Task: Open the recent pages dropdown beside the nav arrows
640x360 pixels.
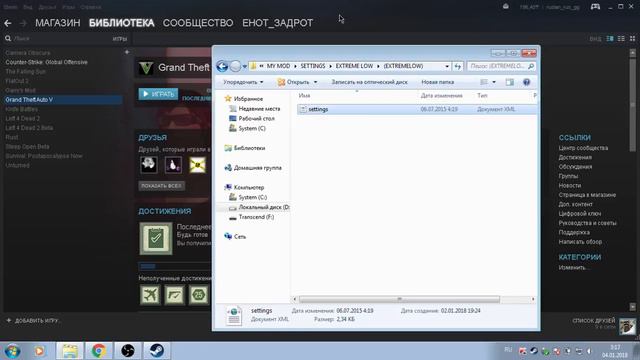Action: [x=244, y=66]
